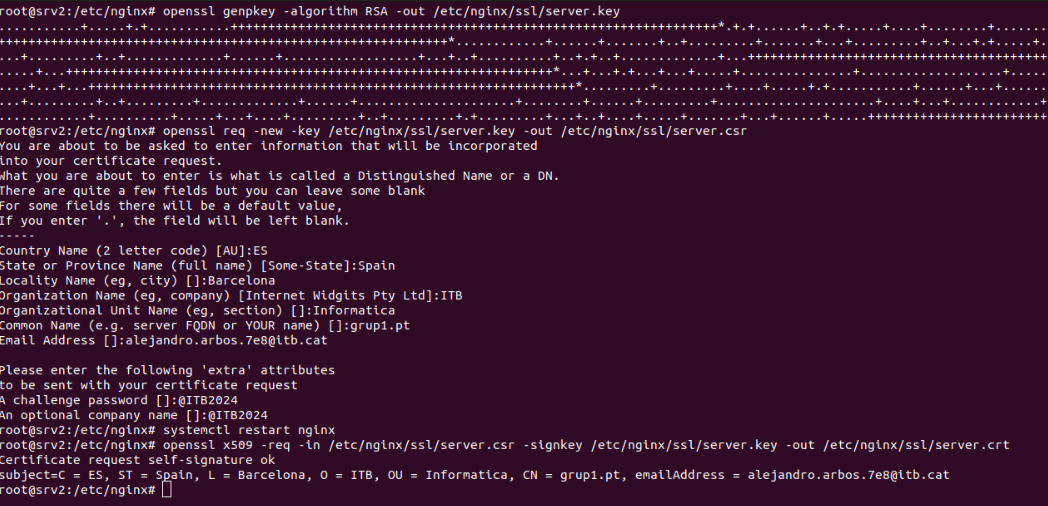Click the 'State or Province Name' line
This screenshot has height=506, width=1048.
pyautogui.click(x=197, y=266)
